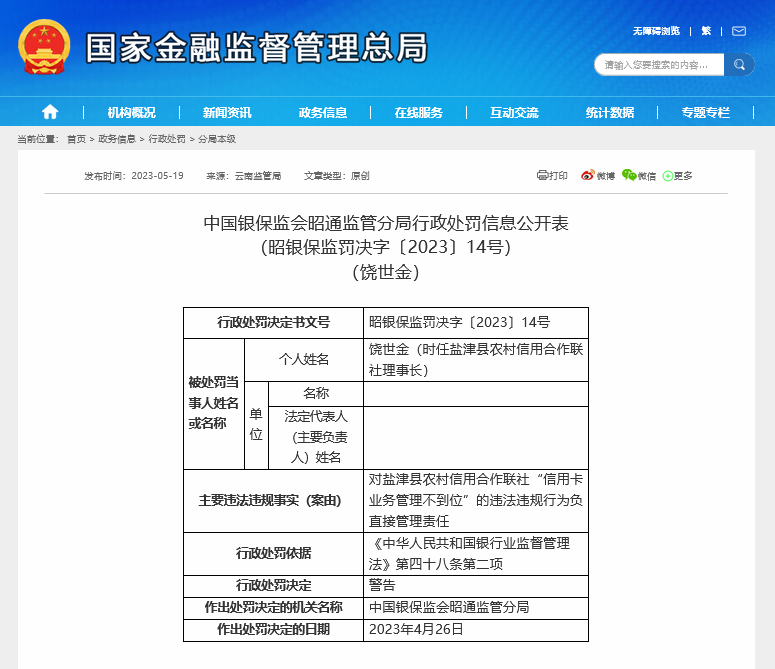
Task: Click cell 法定代表人（主要负责人）姓名
Action: (x=316, y=437)
